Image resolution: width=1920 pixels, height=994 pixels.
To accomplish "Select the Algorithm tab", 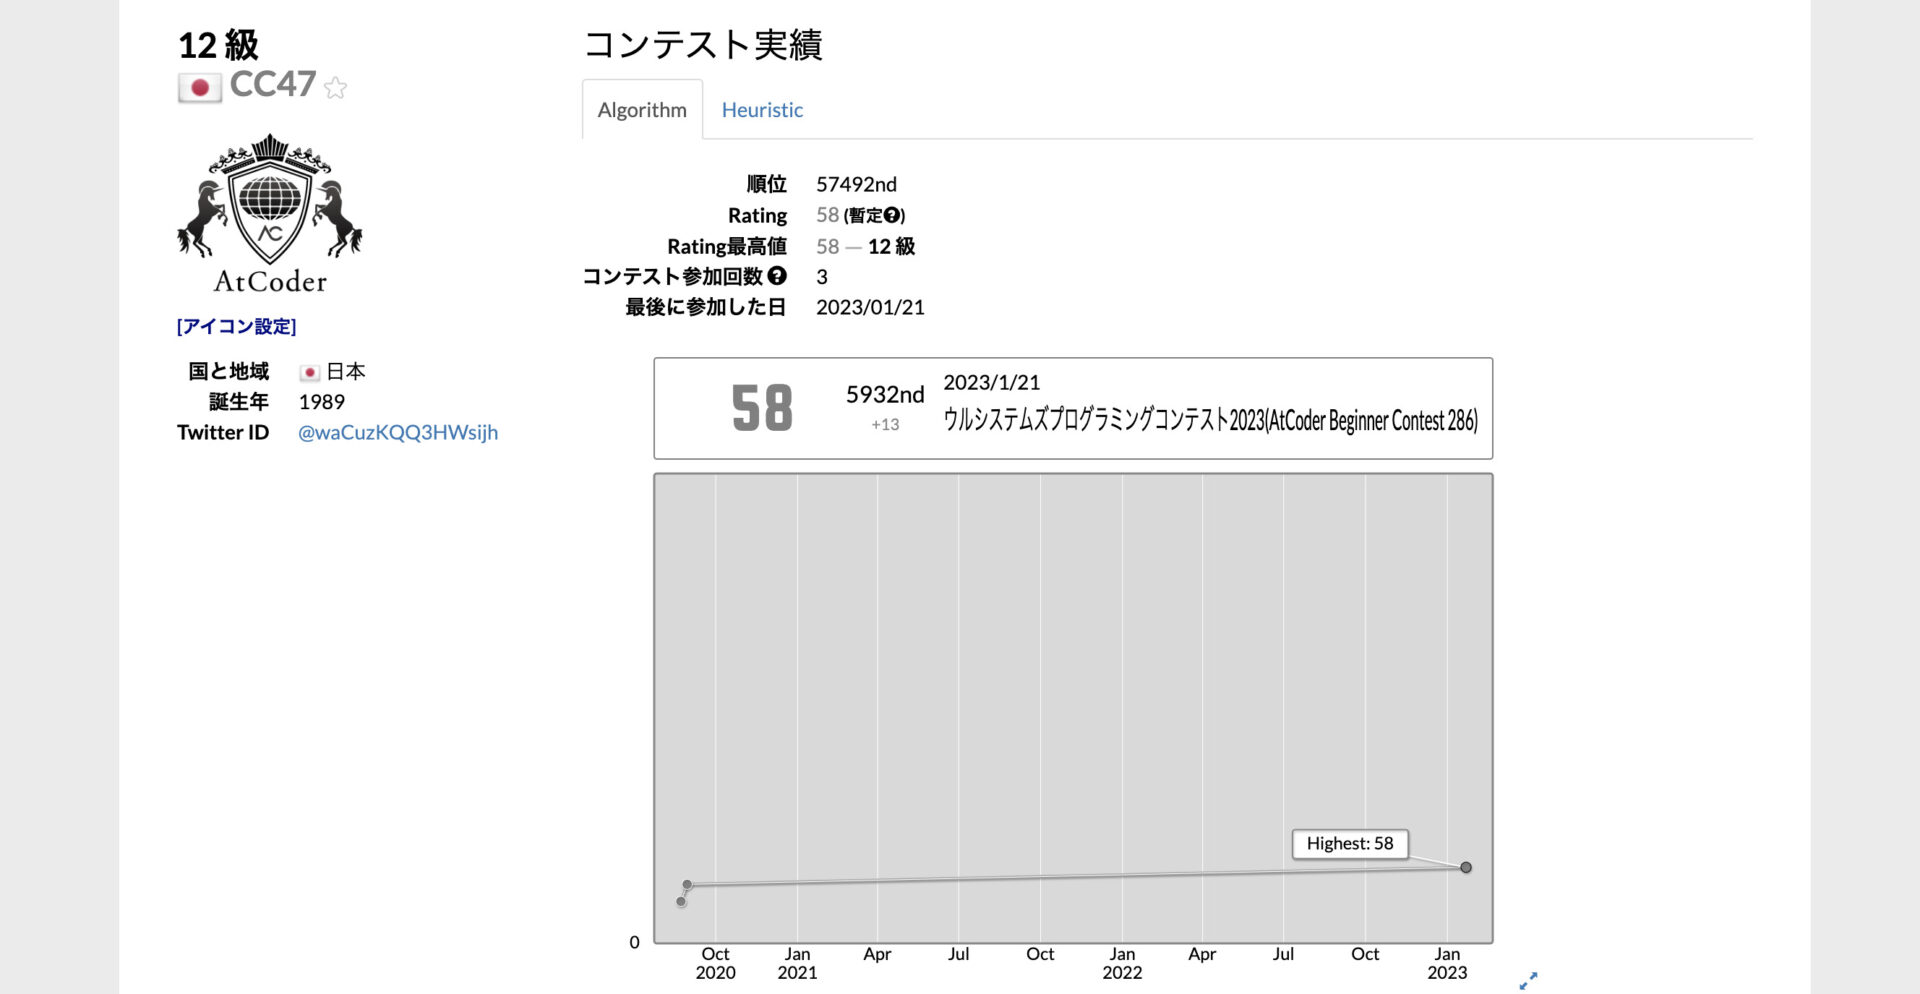I will click(x=641, y=109).
